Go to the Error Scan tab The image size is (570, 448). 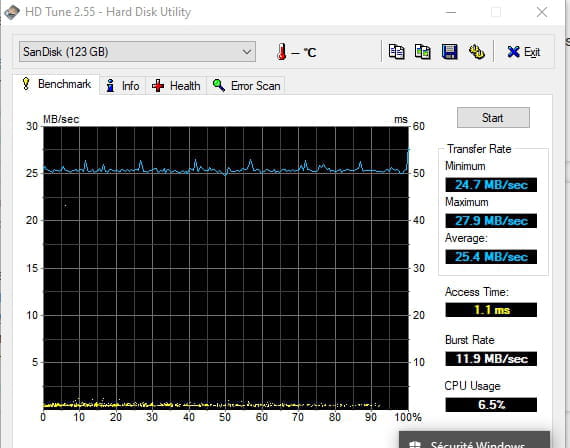click(246, 86)
